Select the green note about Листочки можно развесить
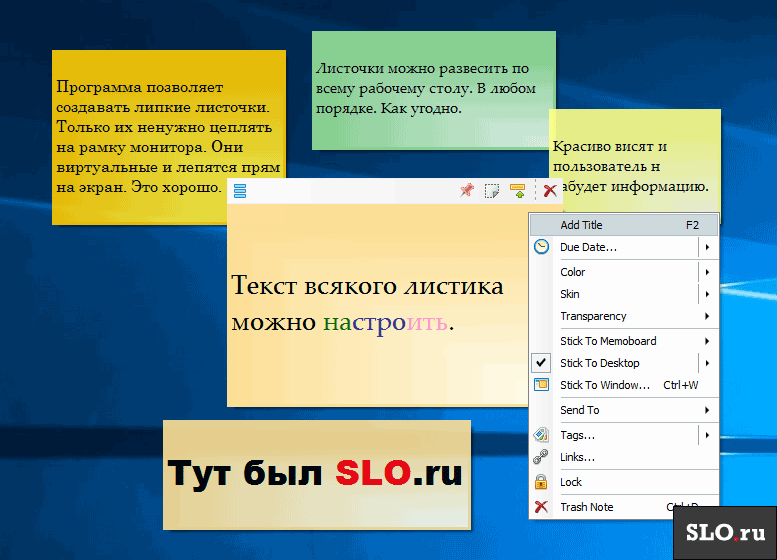The height and width of the screenshot is (560, 777). pyautogui.click(x=434, y=90)
